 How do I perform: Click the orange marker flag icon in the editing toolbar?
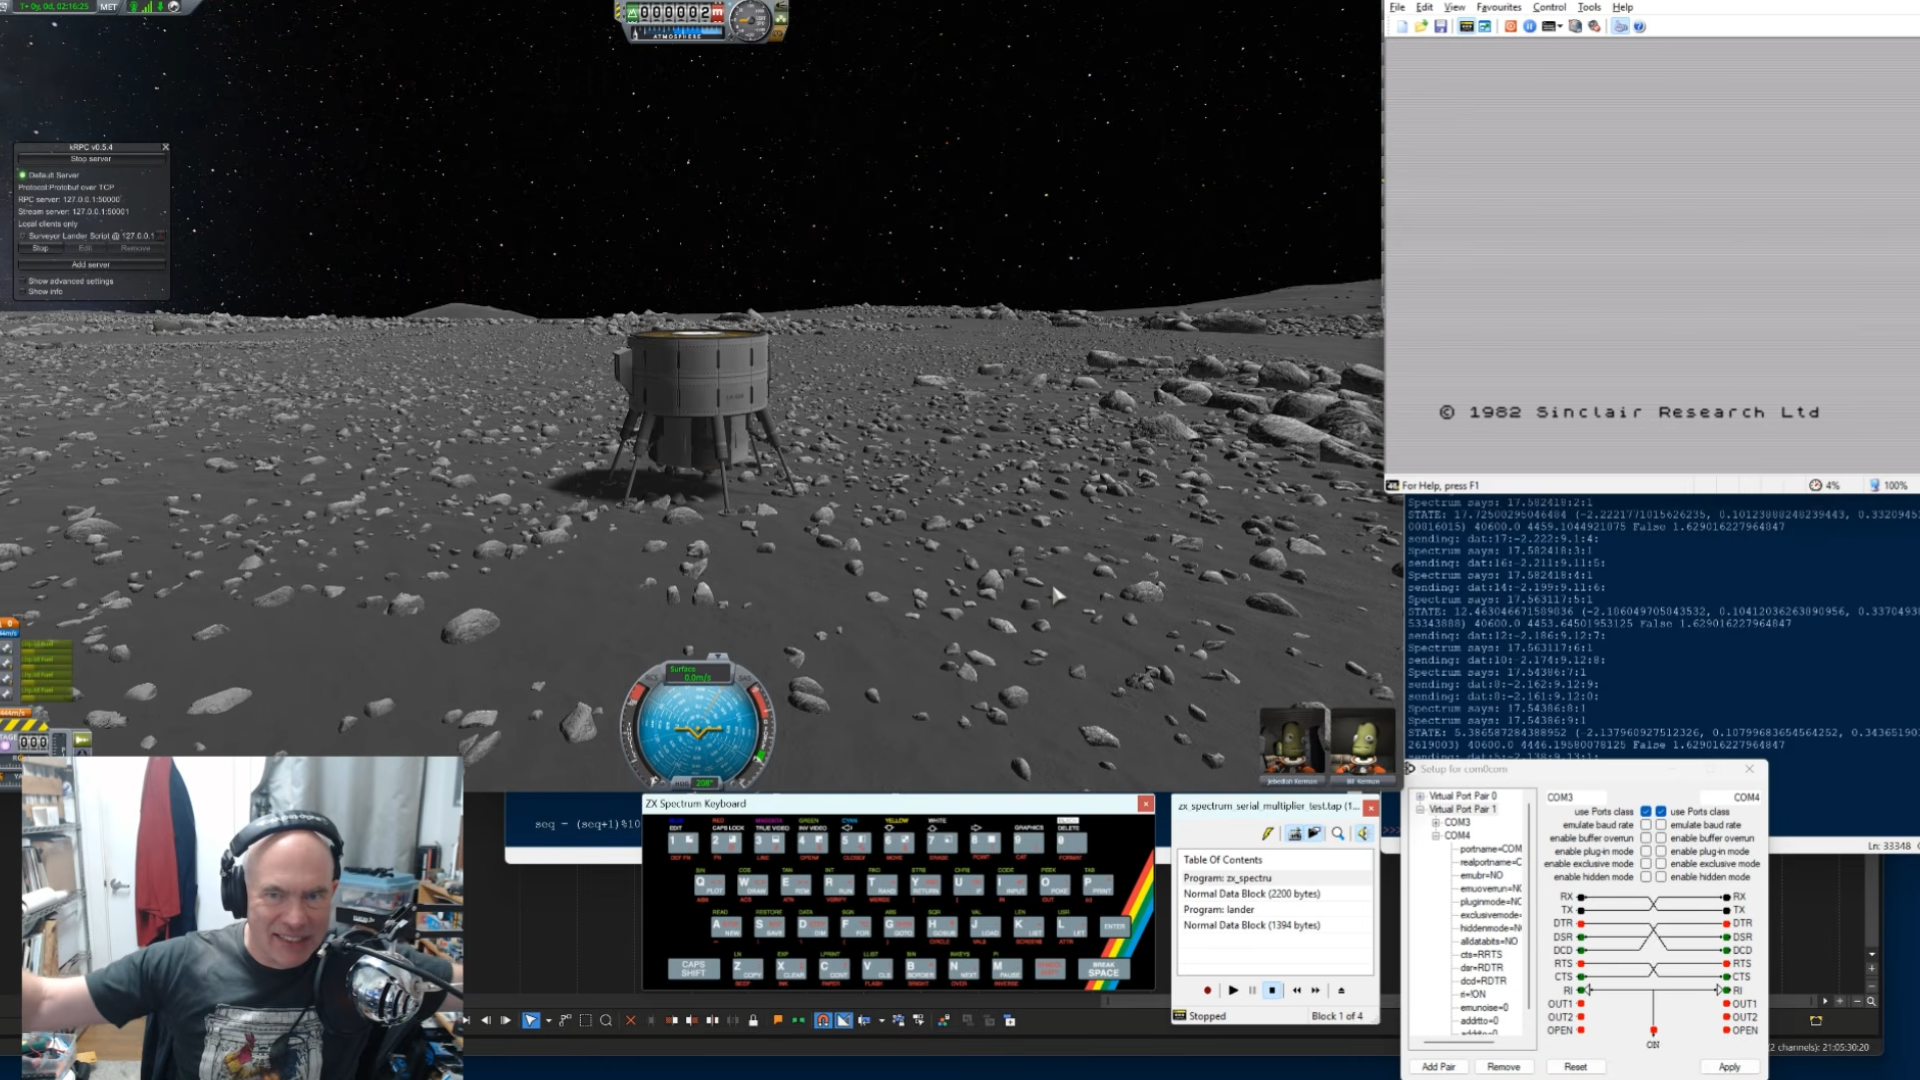click(777, 1020)
